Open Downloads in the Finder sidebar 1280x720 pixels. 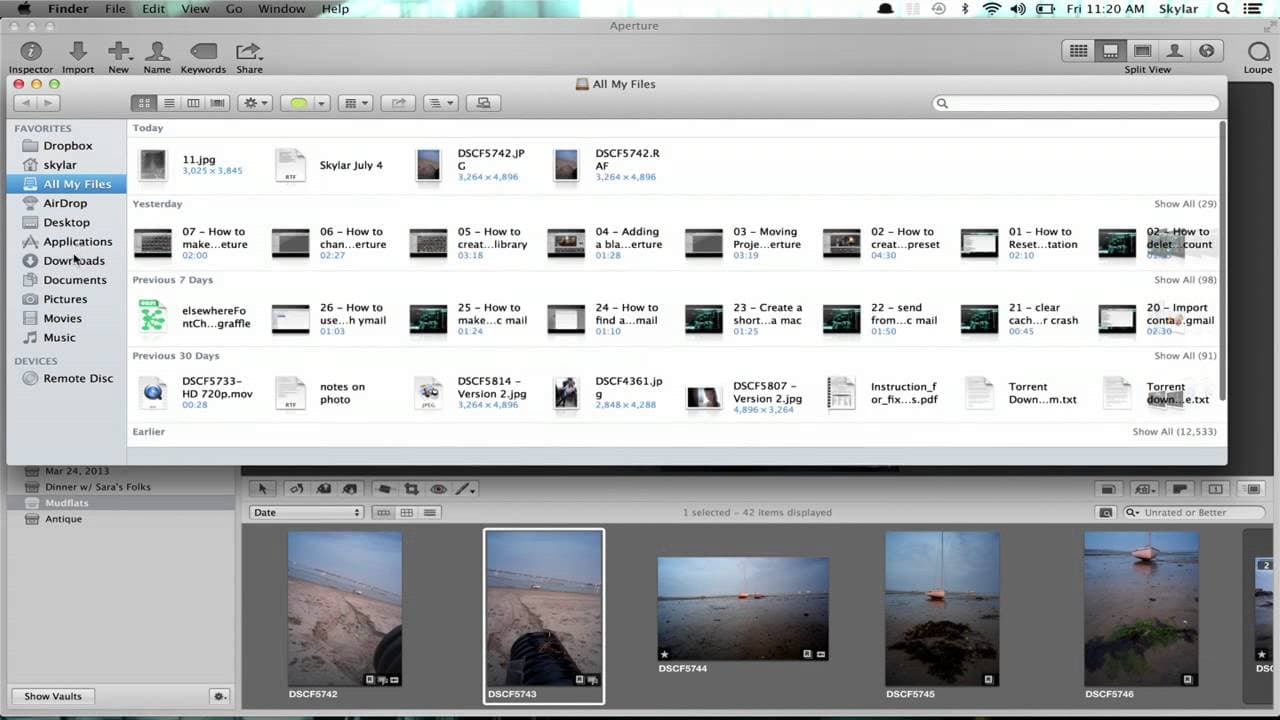[x=73, y=261]
